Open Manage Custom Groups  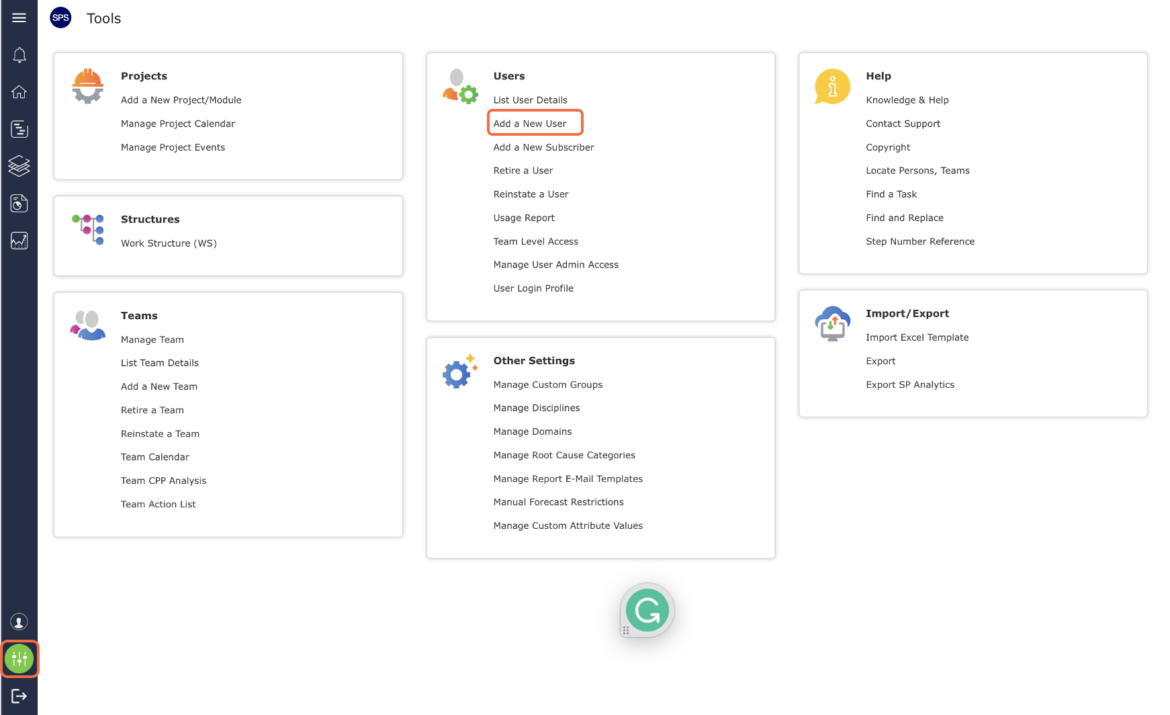click(x=548, y=384)
